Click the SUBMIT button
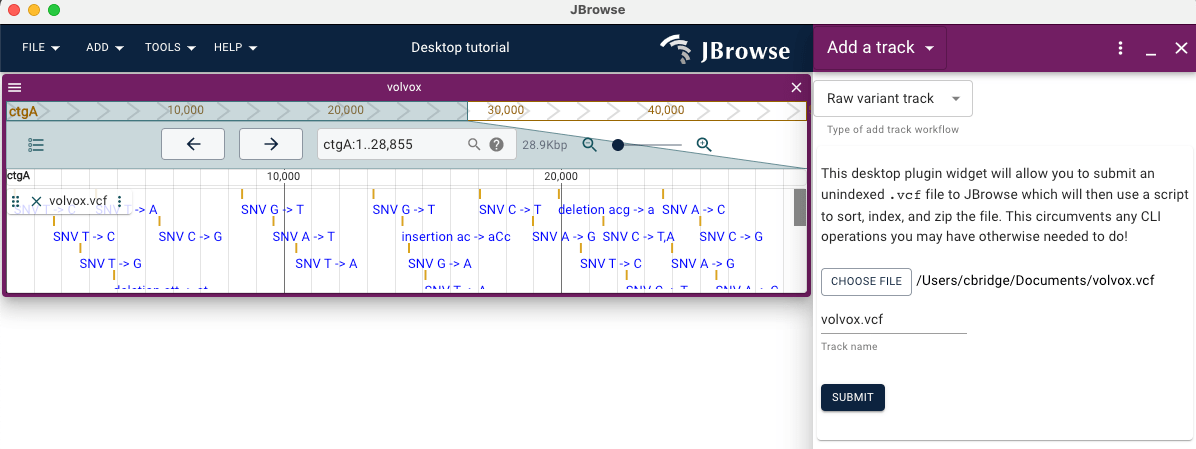This screenshot has height=449, width=1196. coord(853,397)
